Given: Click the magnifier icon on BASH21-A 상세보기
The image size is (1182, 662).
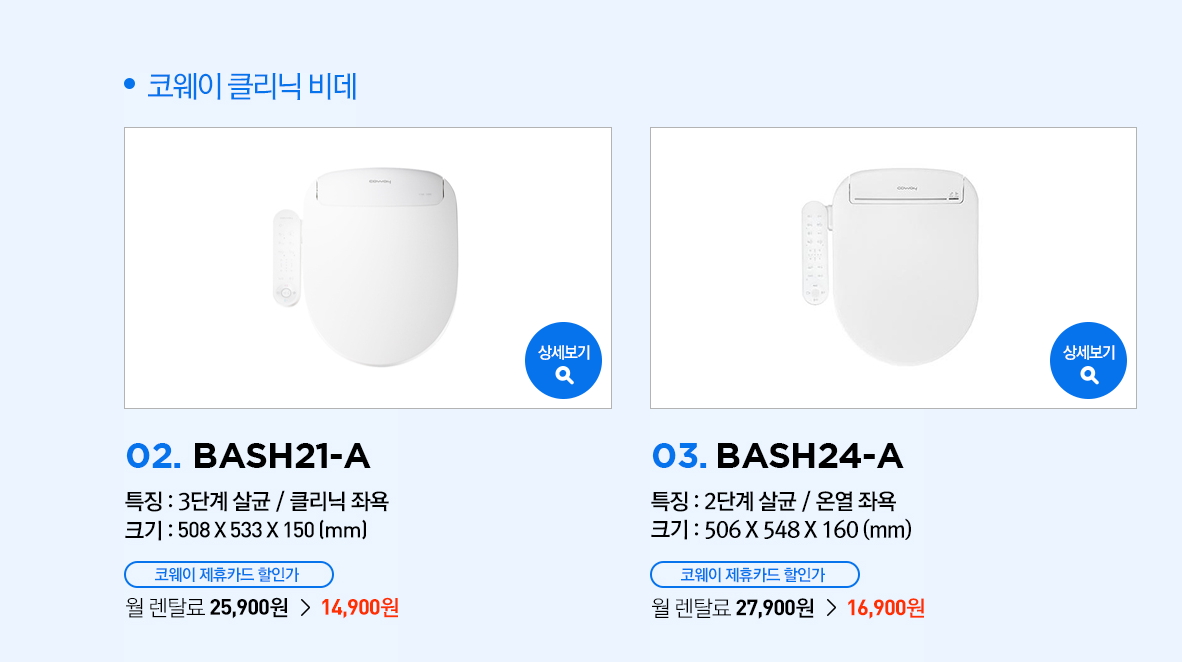Looking at the screenshot, I should (564, 375).
